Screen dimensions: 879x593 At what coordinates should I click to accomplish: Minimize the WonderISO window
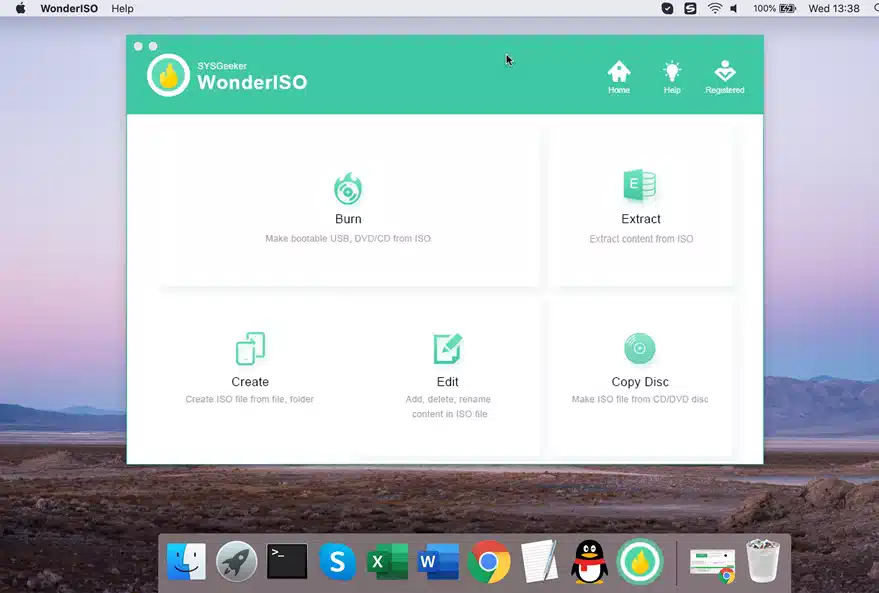pyautogui.click(x=153, y=46)
